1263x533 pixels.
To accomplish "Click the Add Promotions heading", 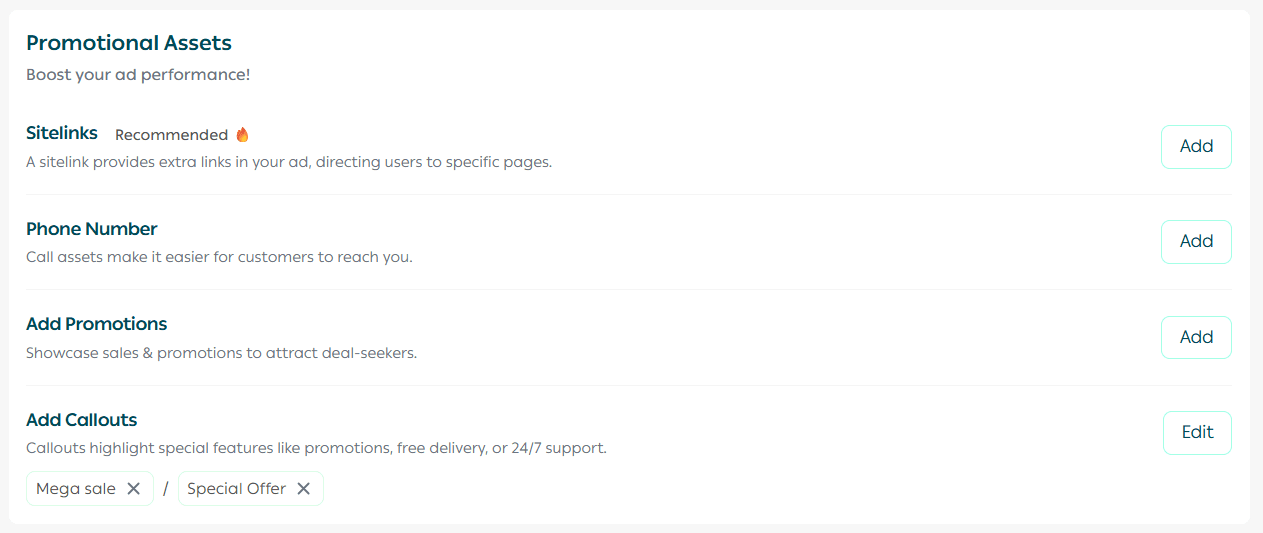I will tap(96, 324).
